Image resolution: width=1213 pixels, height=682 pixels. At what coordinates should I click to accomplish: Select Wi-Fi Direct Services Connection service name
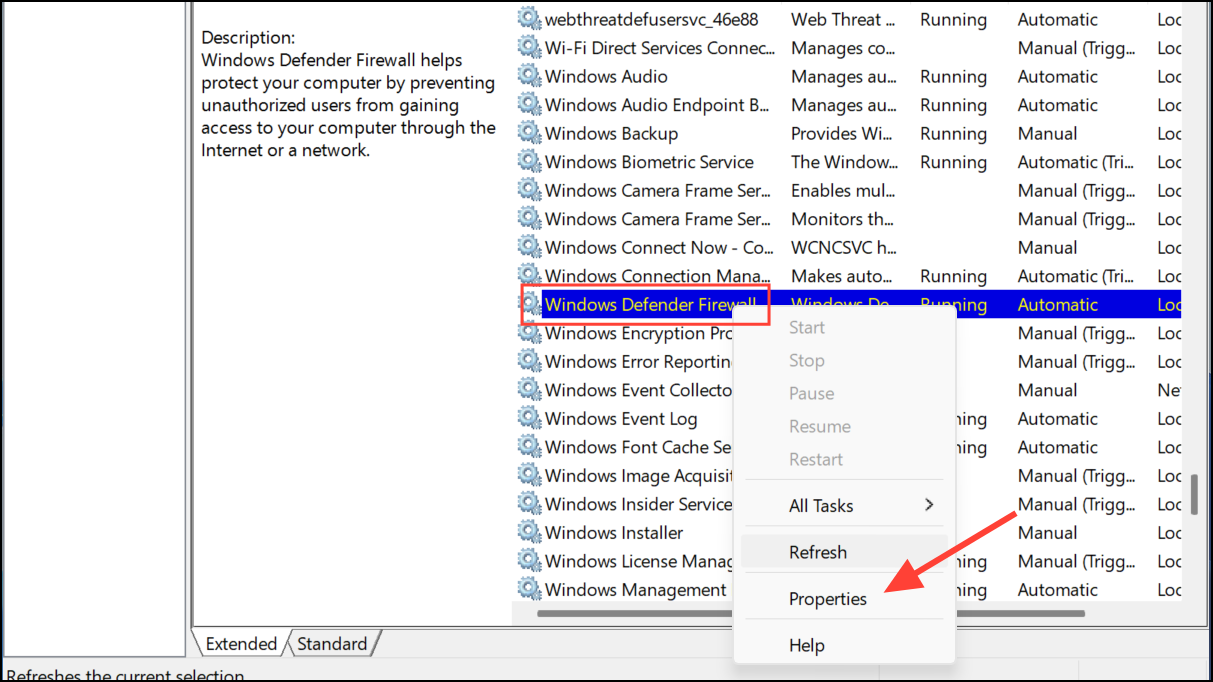pyautogui.click(x=659, y=48)
